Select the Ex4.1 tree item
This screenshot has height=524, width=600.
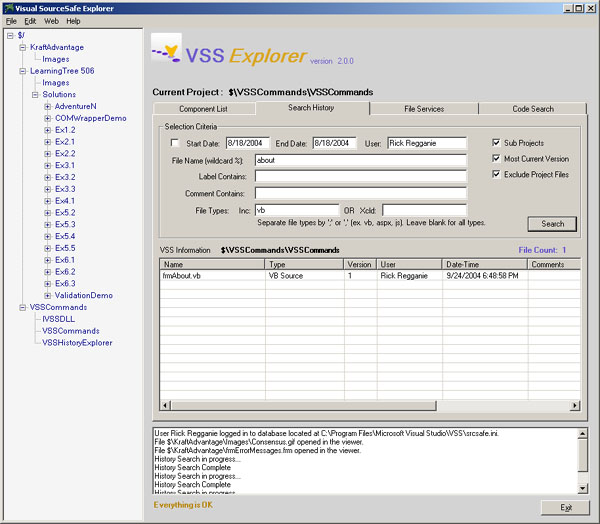[65, 201]
